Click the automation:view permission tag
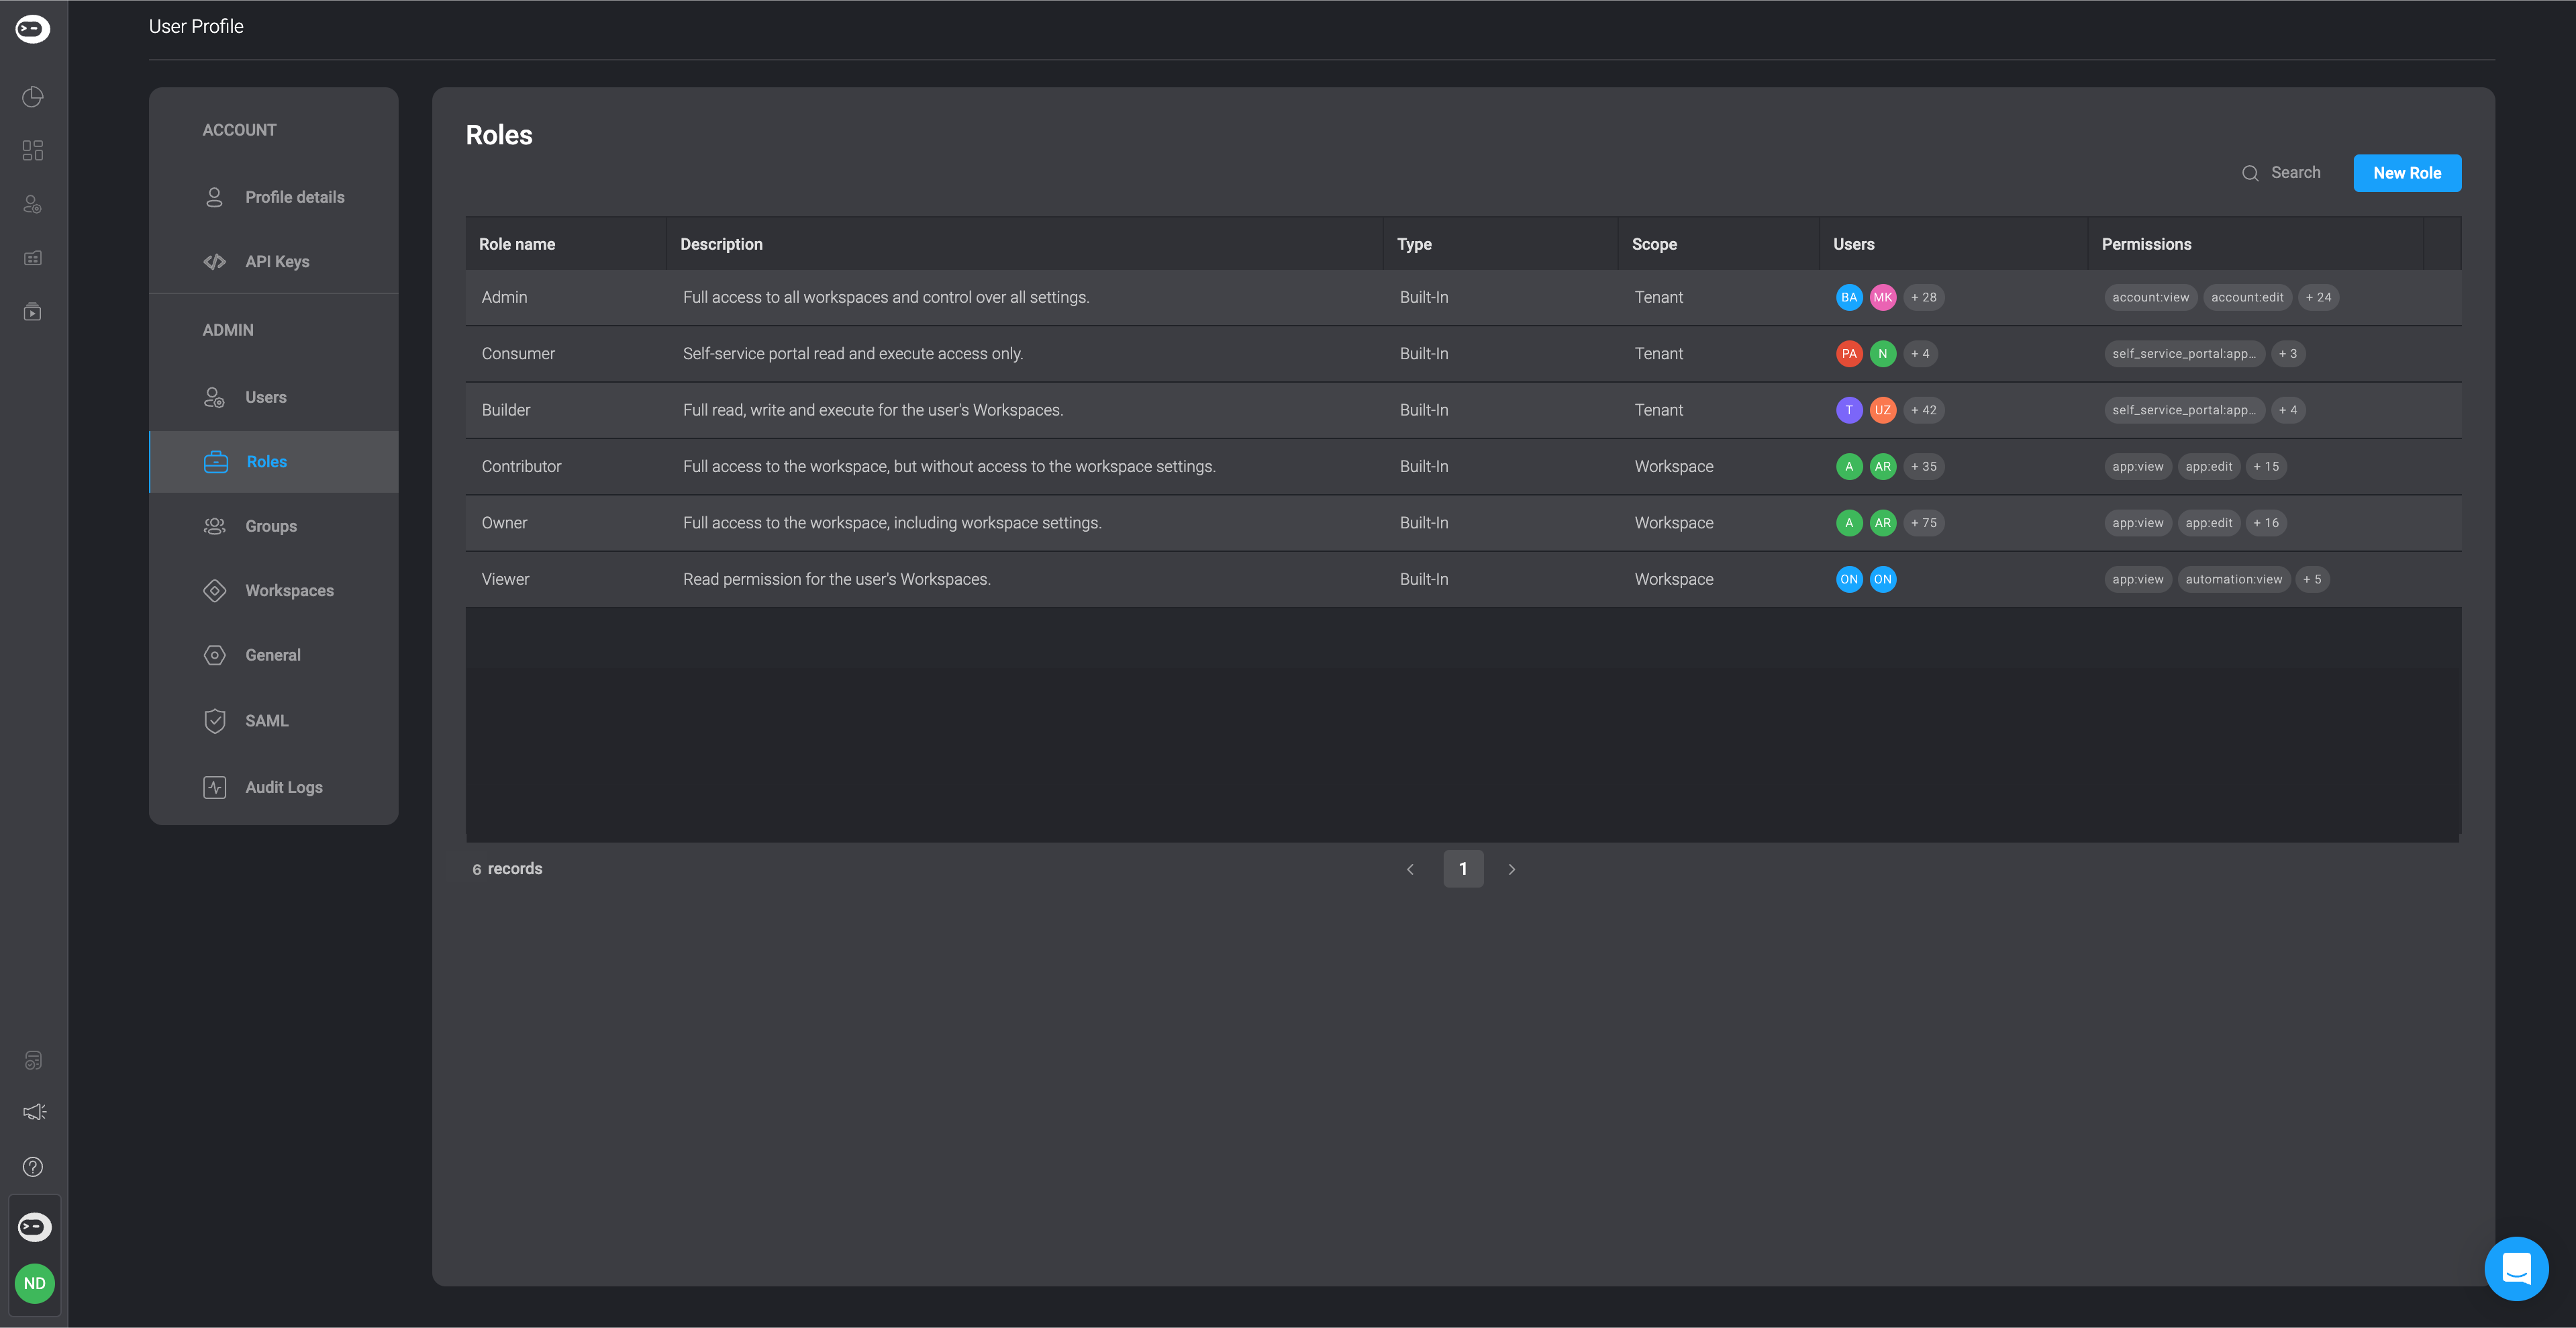2576x1328 pixels. pos(2233,579)
